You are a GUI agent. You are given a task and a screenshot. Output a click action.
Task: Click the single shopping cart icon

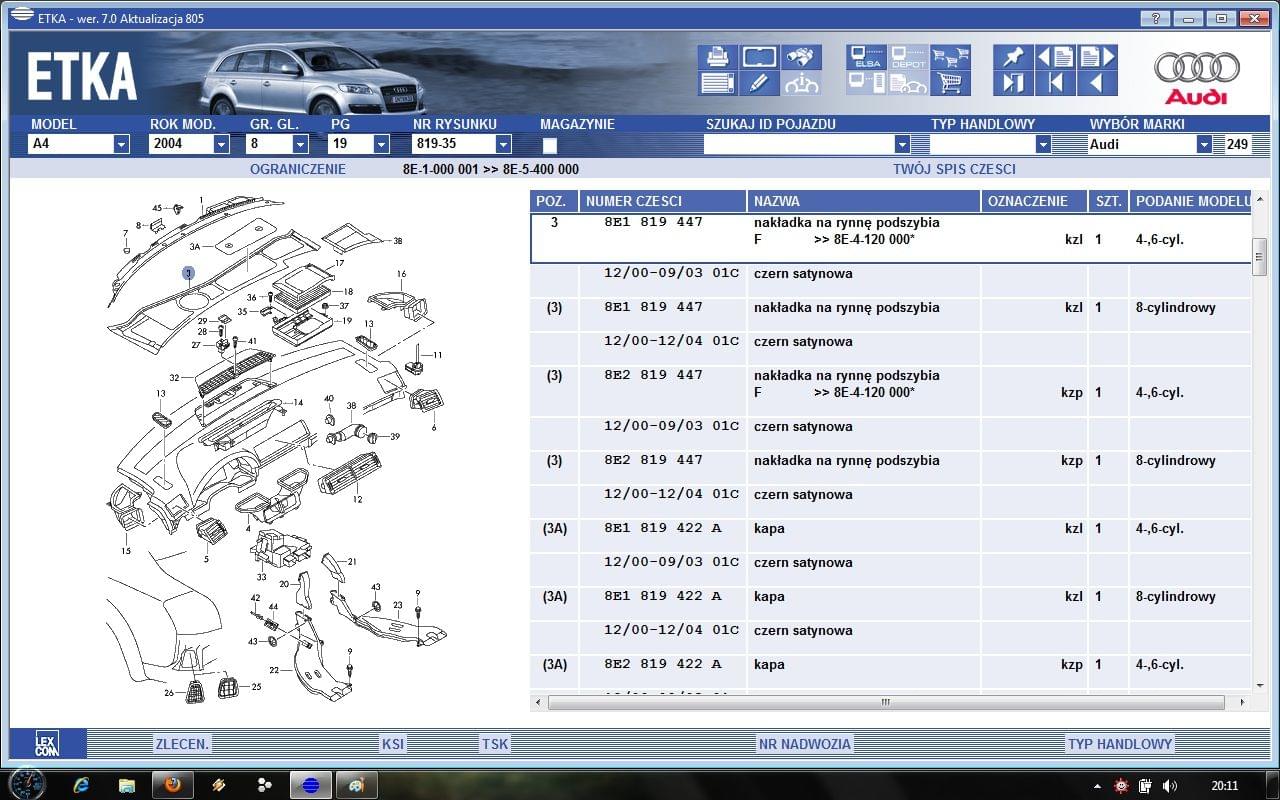click(950, 83)
